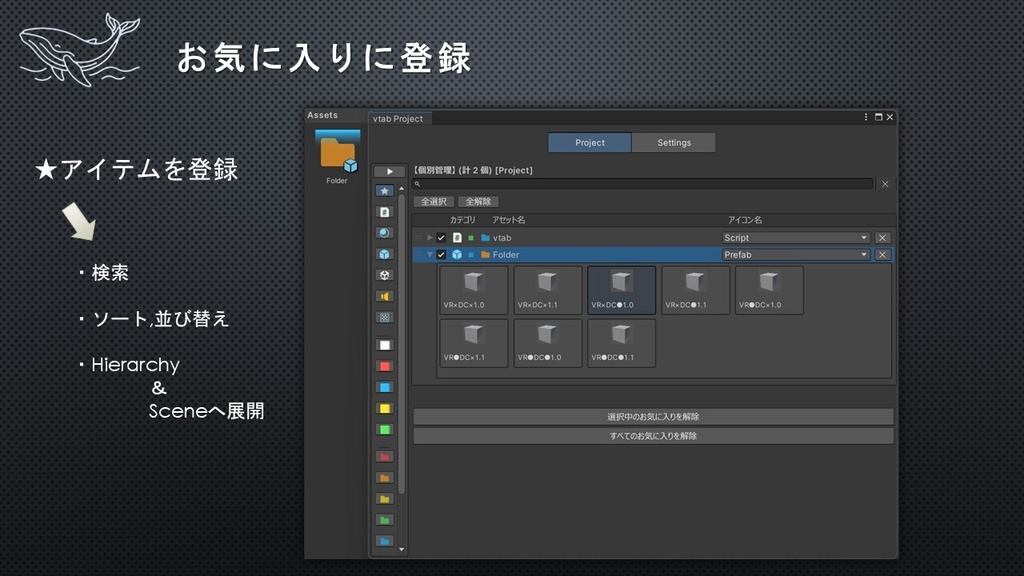Click the vtab Project window tab

[x=398, y=118]
